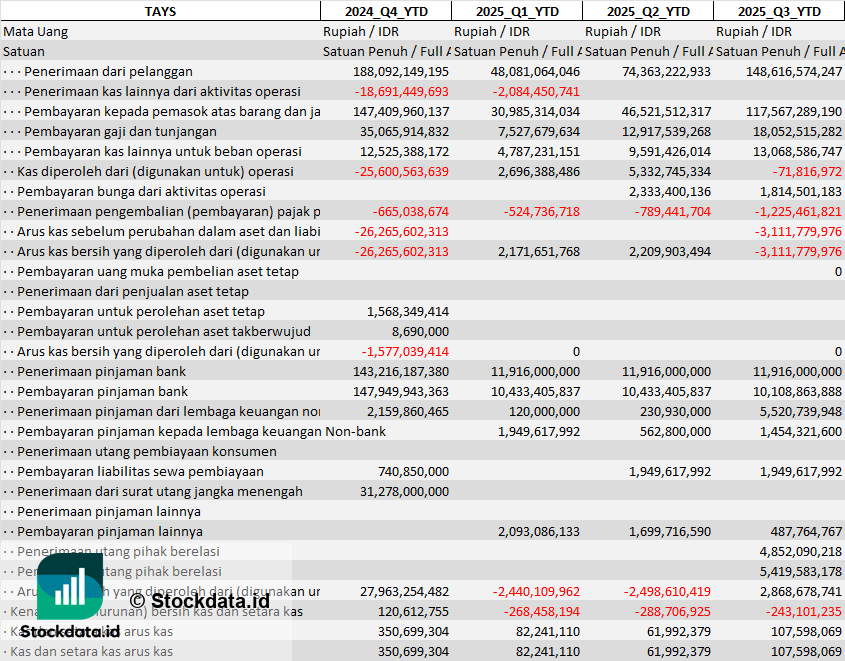Click the © Stockdata.id watermark text

[x=197, y=600]
